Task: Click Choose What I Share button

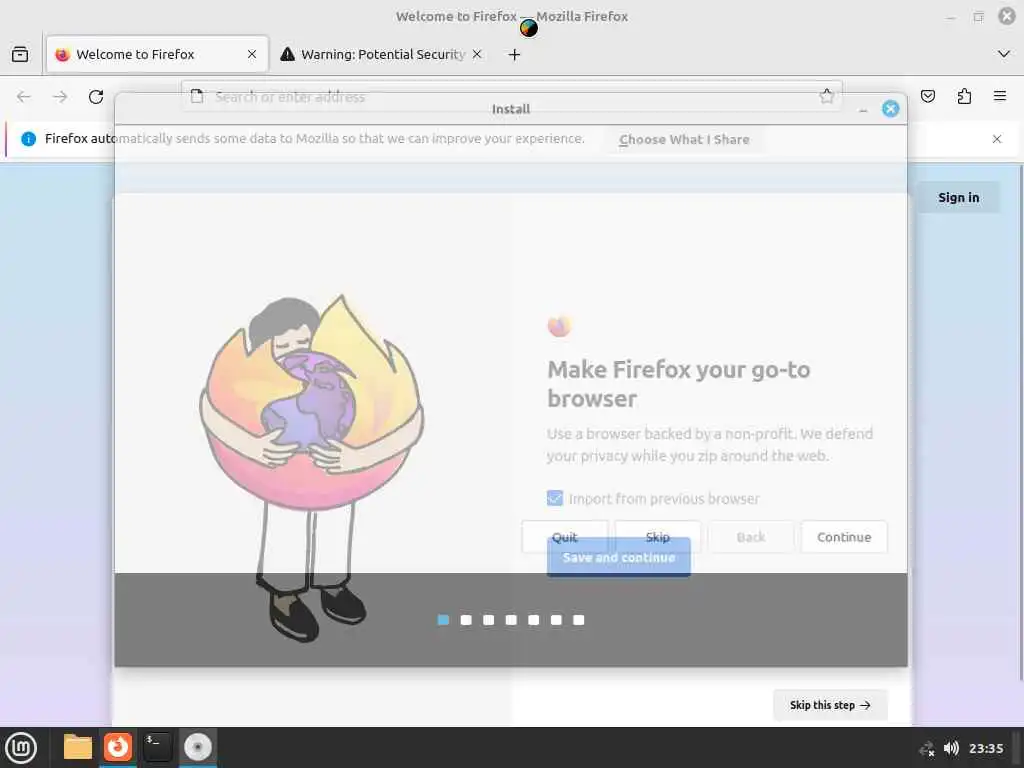Action: pos(684,139)
